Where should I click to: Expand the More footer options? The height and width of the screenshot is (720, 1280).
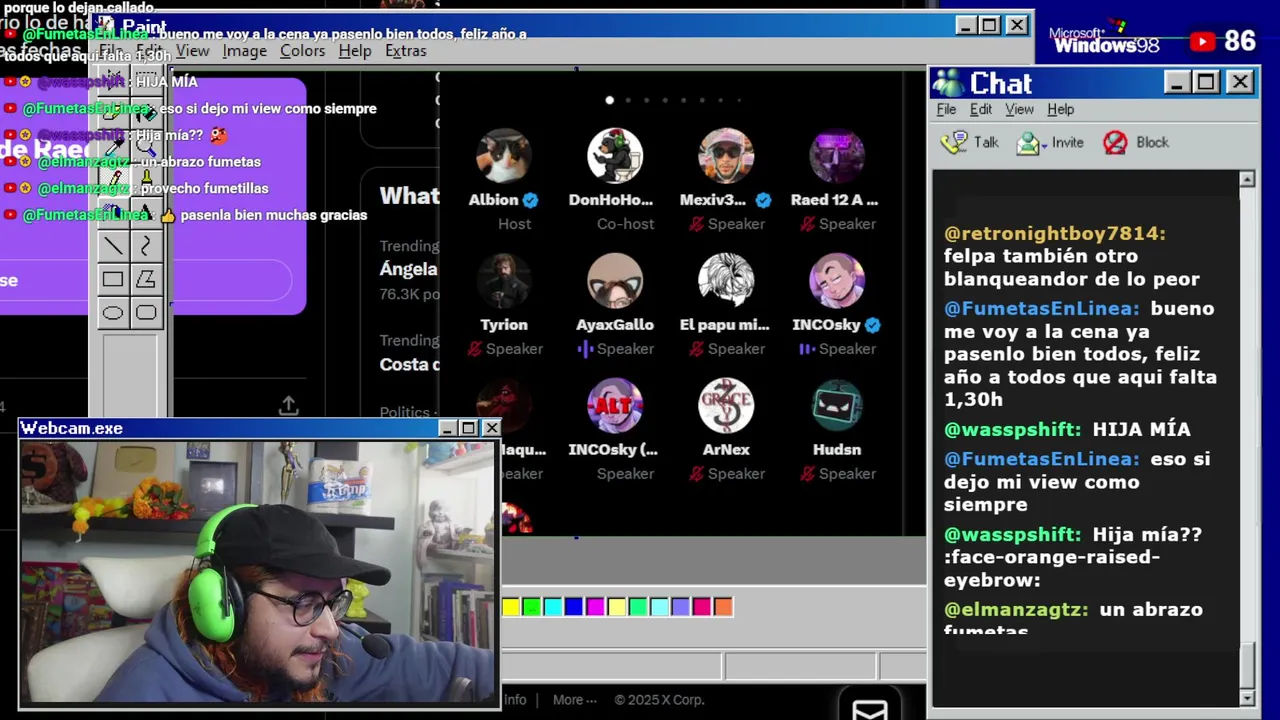click(x=574, y=700)
